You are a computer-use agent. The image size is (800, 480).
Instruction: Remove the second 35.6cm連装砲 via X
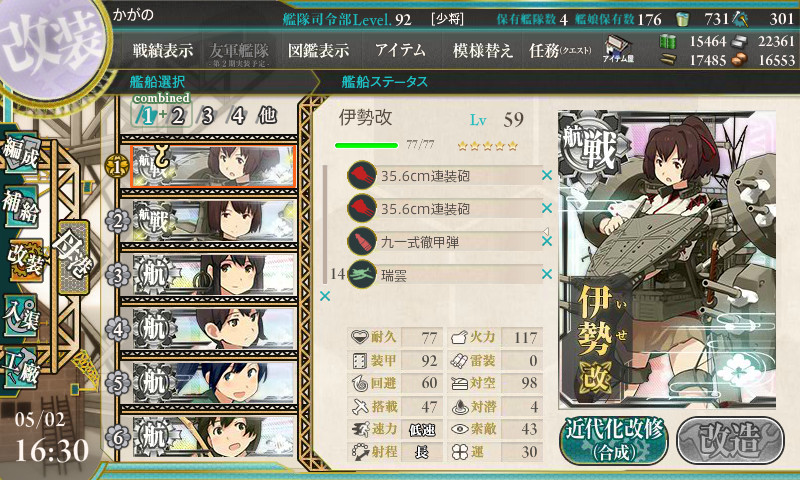tap(547, 208)
